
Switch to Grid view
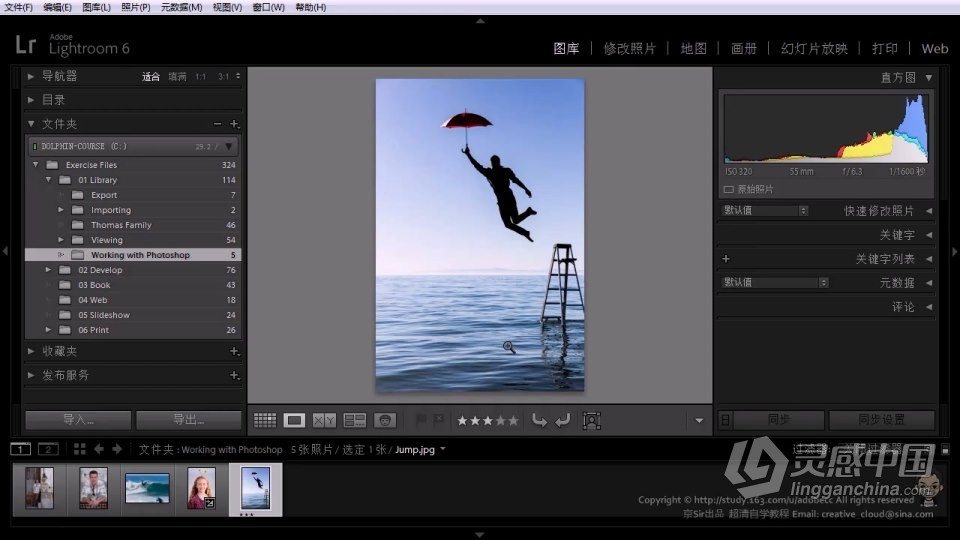[265, 420]
